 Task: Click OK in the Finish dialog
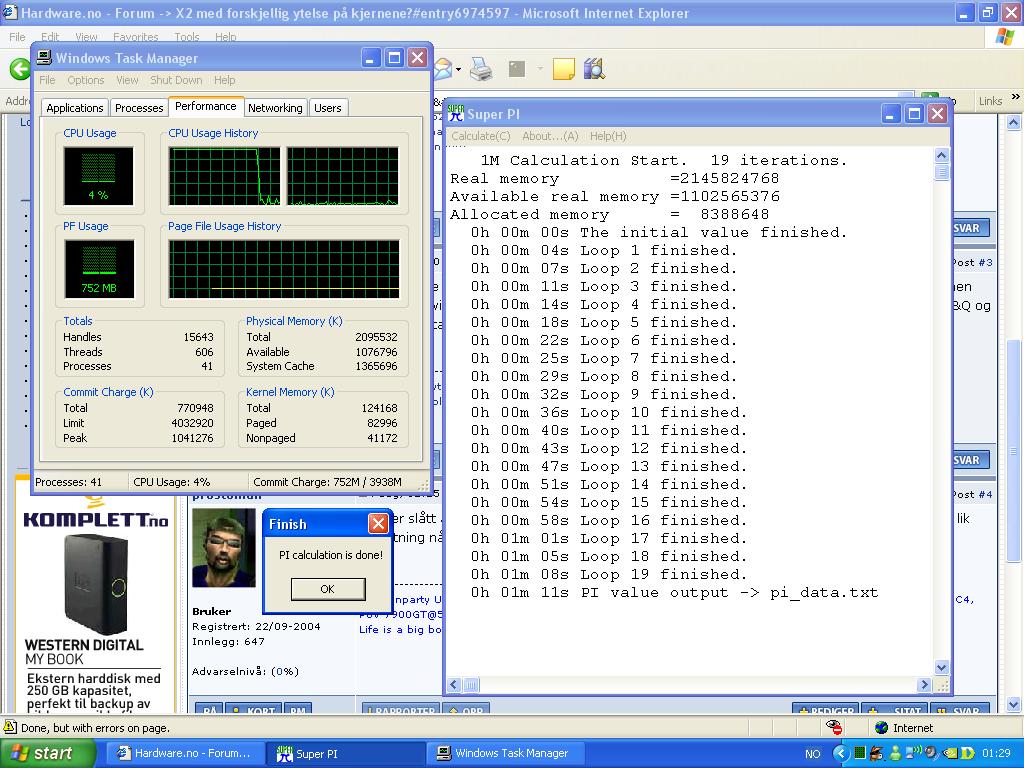tap(328, 588)
